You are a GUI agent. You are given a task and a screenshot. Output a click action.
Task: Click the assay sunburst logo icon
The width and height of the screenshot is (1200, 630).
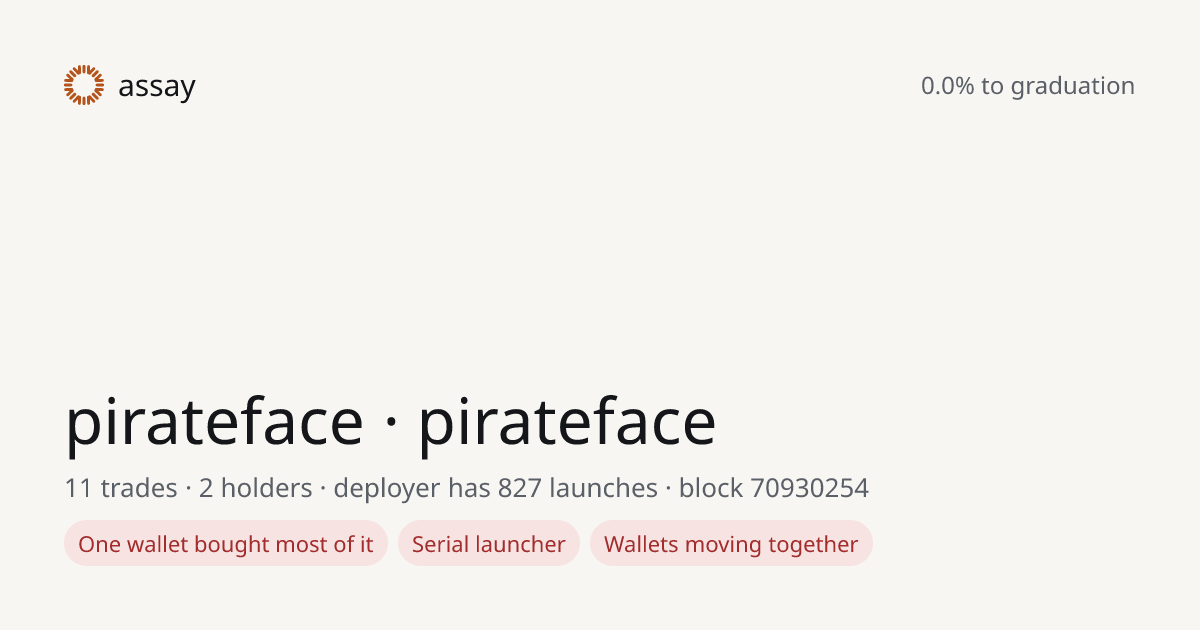(x=84, y=85)
